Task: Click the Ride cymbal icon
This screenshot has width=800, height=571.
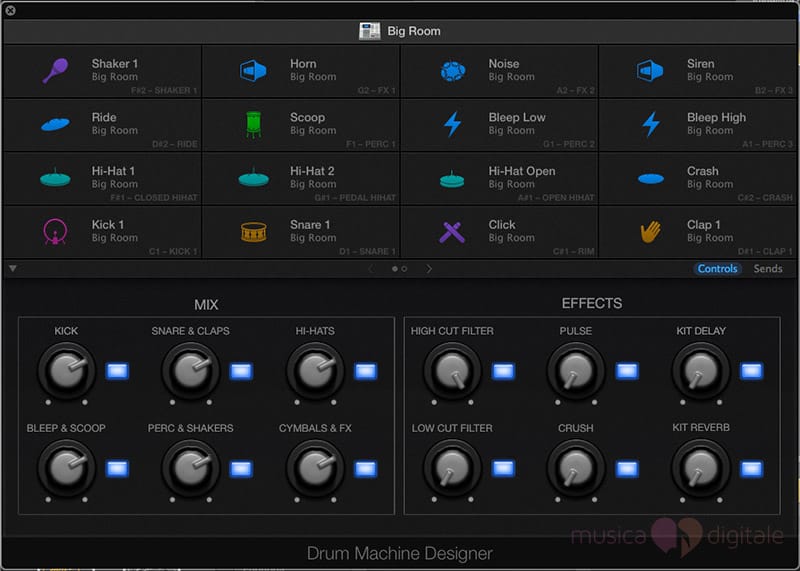Action: click(55, 124)
